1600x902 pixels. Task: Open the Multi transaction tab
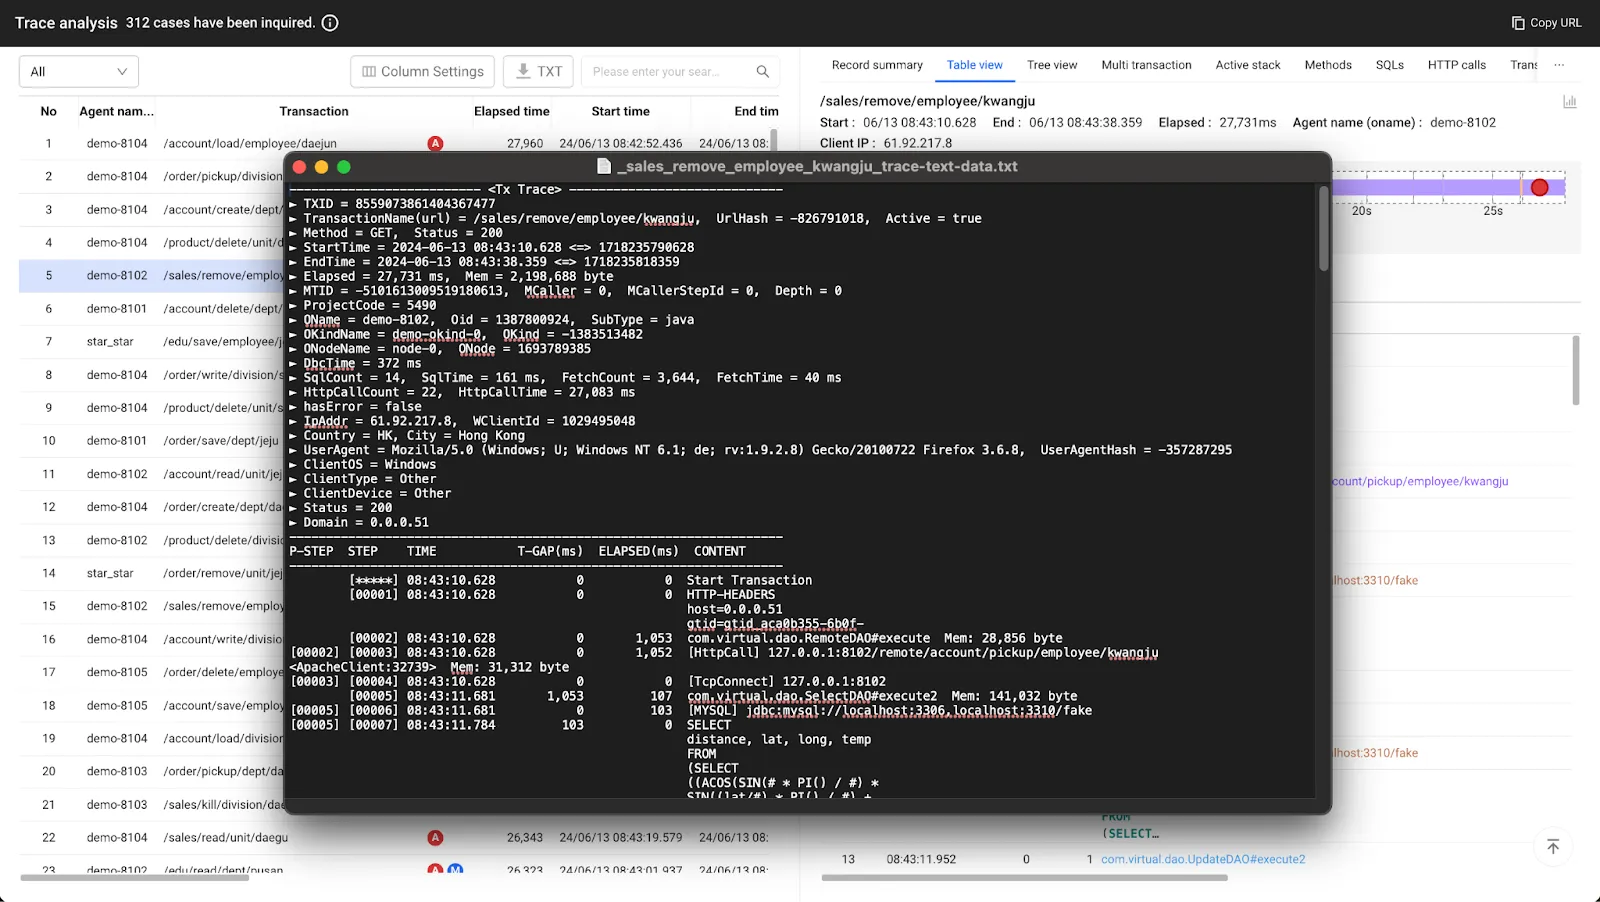1147,65
